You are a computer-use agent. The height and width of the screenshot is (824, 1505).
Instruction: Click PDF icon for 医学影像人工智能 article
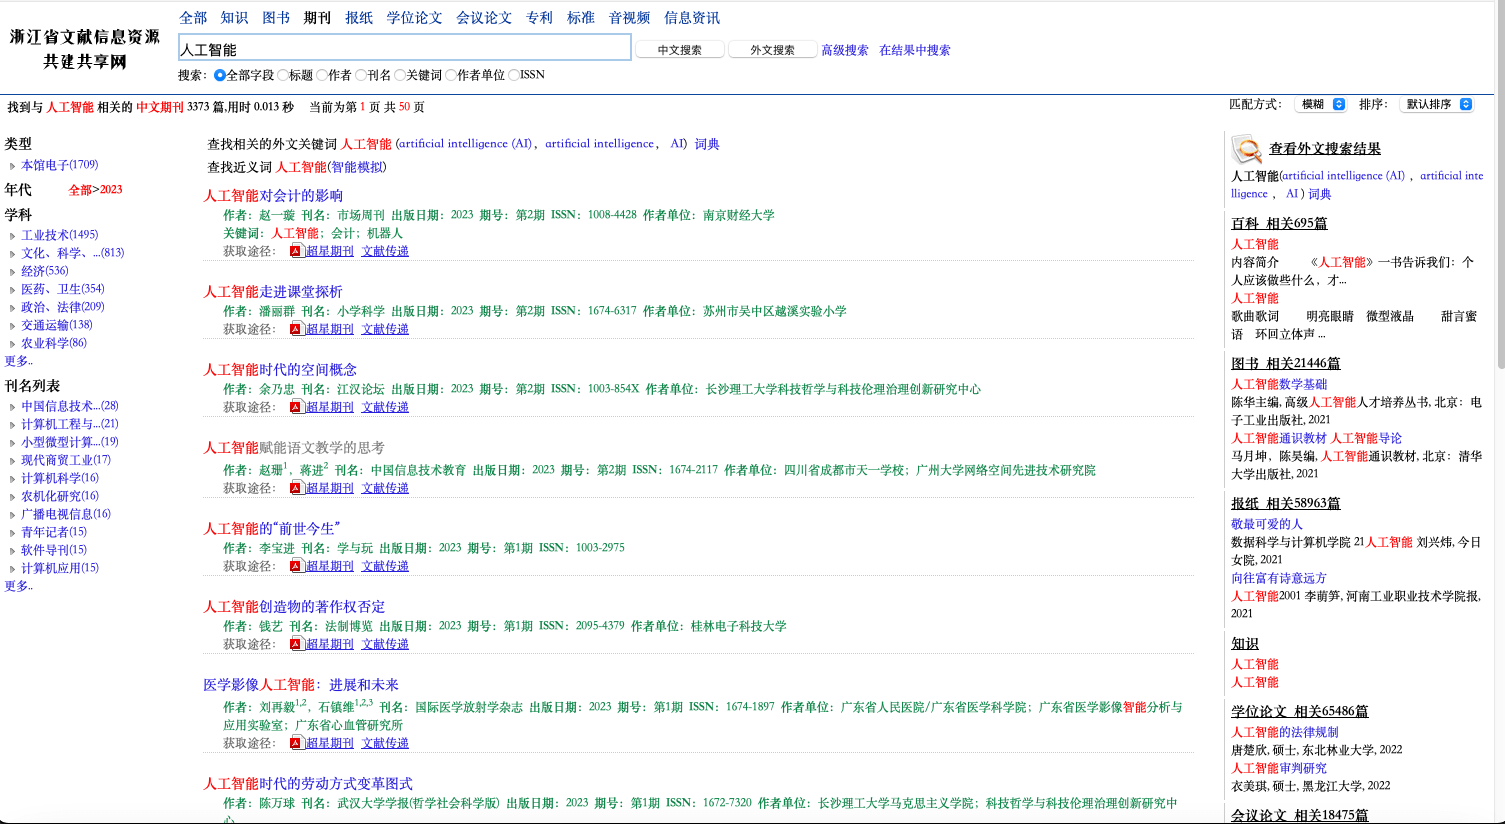296,743
